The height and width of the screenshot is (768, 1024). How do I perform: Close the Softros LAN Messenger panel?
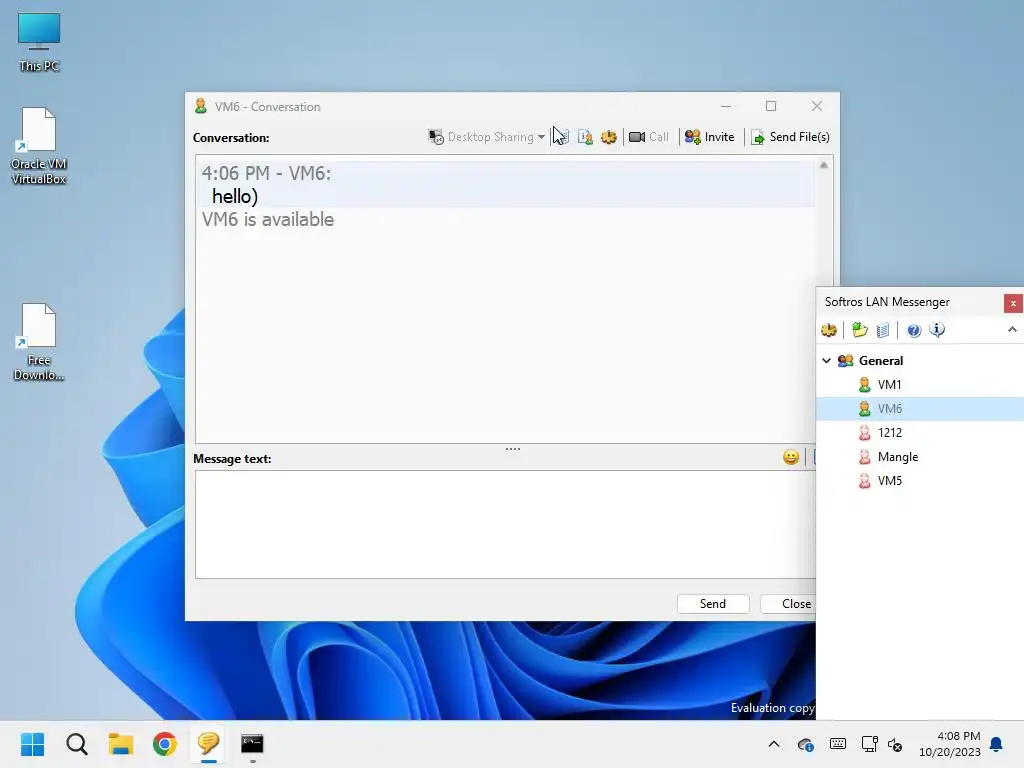(x=1013, y=303)
